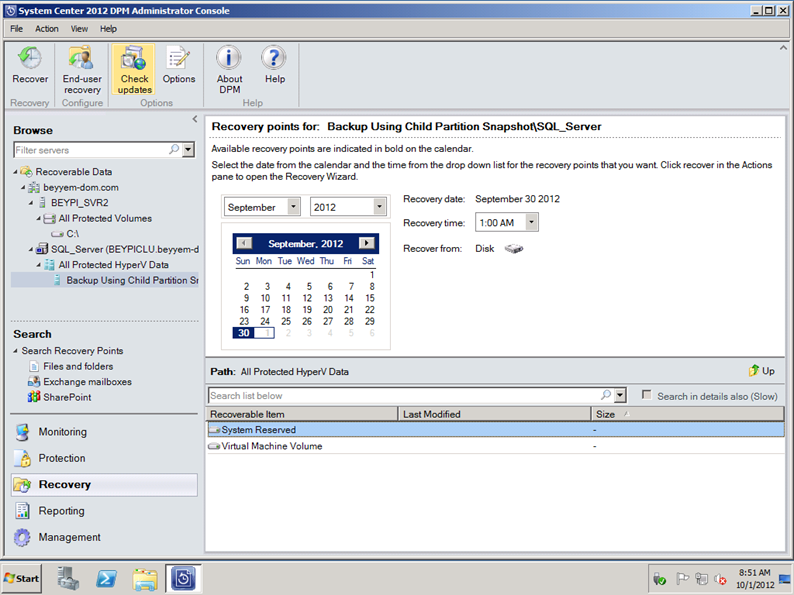Open End-user recovery configuration
794x595 pixels.
(x=82, y=70)
